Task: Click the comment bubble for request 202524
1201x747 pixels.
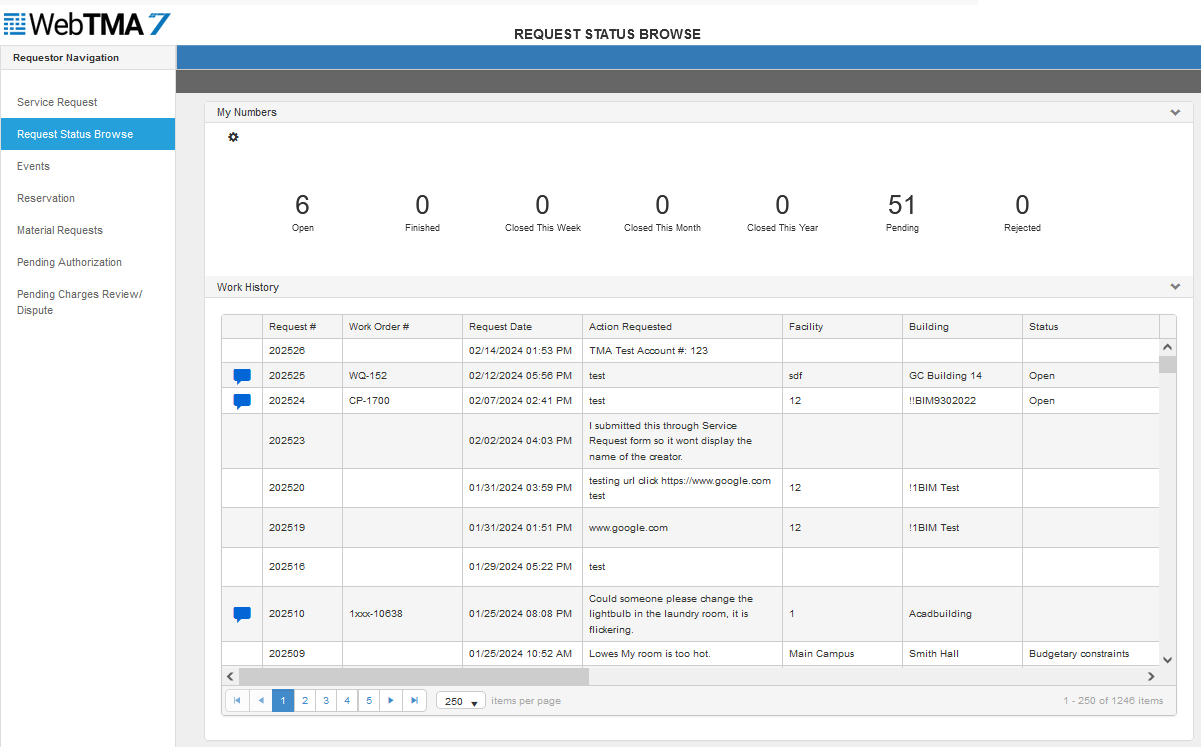Action: [x=241, y=401]
